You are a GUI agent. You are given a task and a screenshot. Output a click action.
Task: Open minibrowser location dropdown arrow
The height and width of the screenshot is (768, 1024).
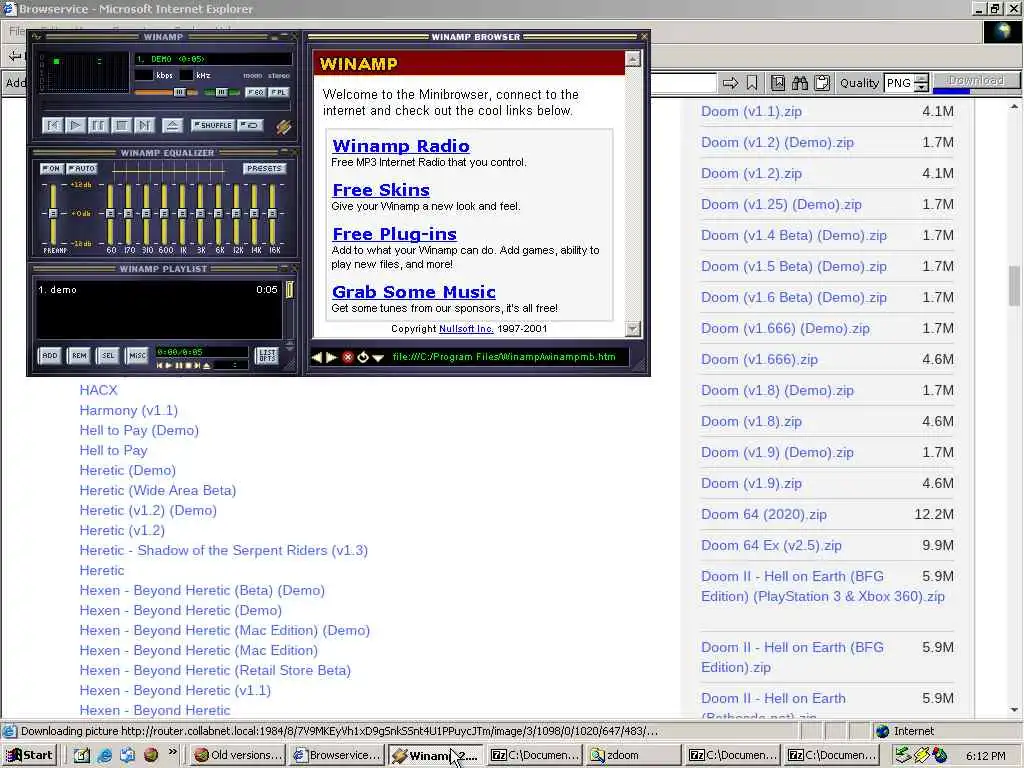point(377,358)
